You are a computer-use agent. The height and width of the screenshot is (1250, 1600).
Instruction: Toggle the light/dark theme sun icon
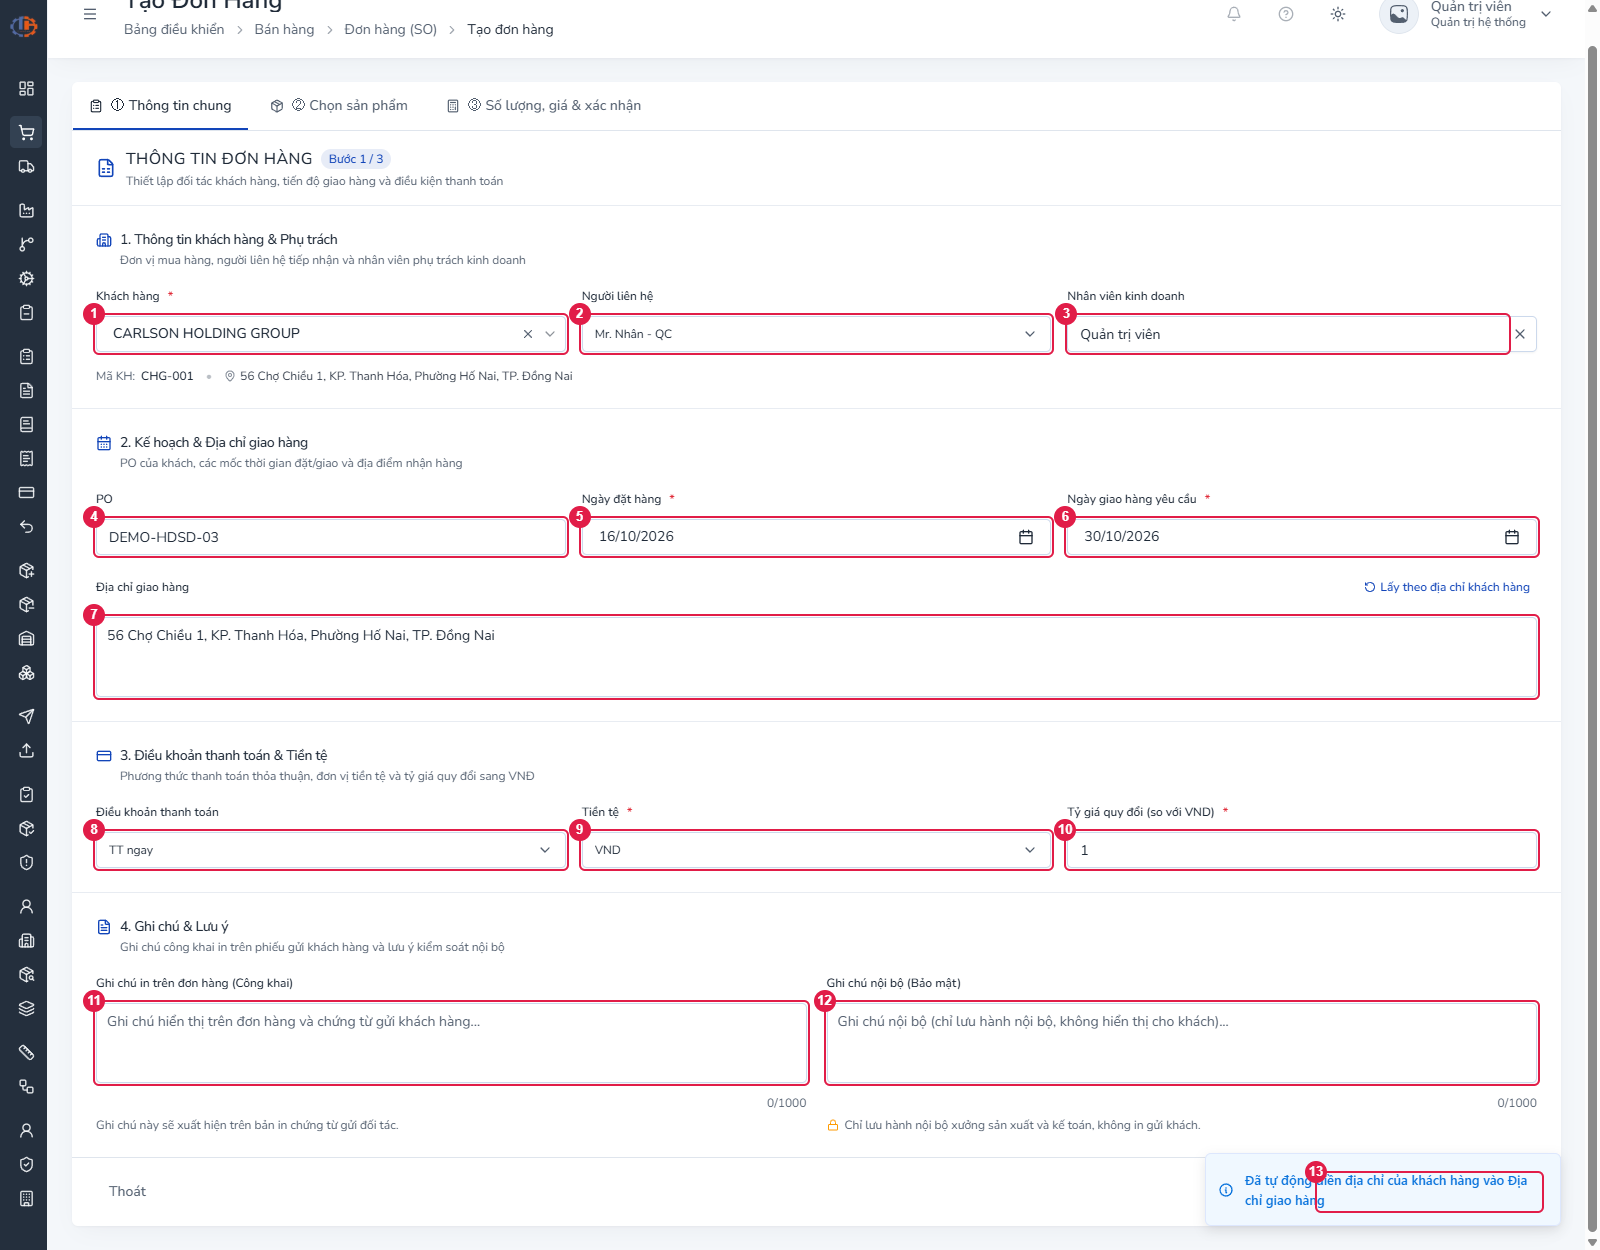(x=1338, y=14)
